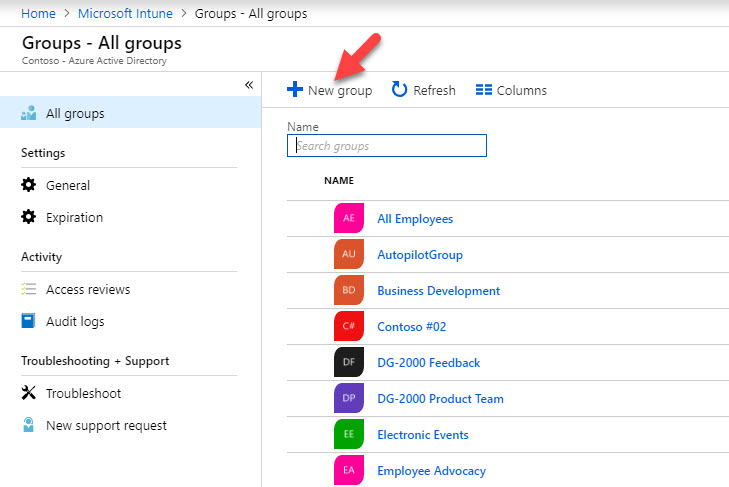Viewport: 729px width, 487px height.
Task: Click the orange AU group avatar
Action: (349, 254)
